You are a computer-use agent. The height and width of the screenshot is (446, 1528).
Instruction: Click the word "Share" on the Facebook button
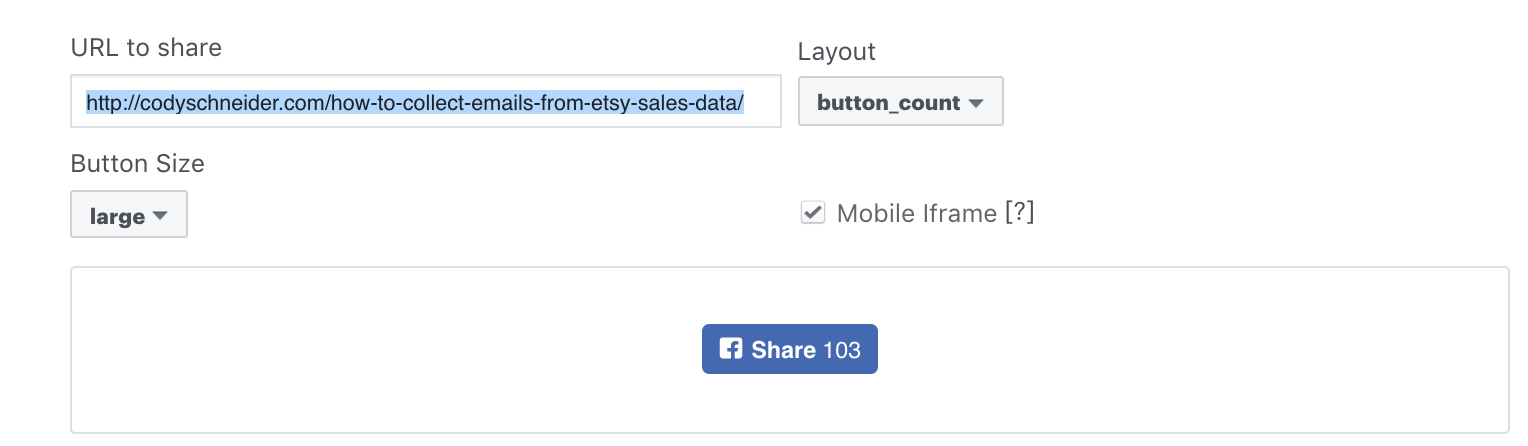(x=784, y=350)
